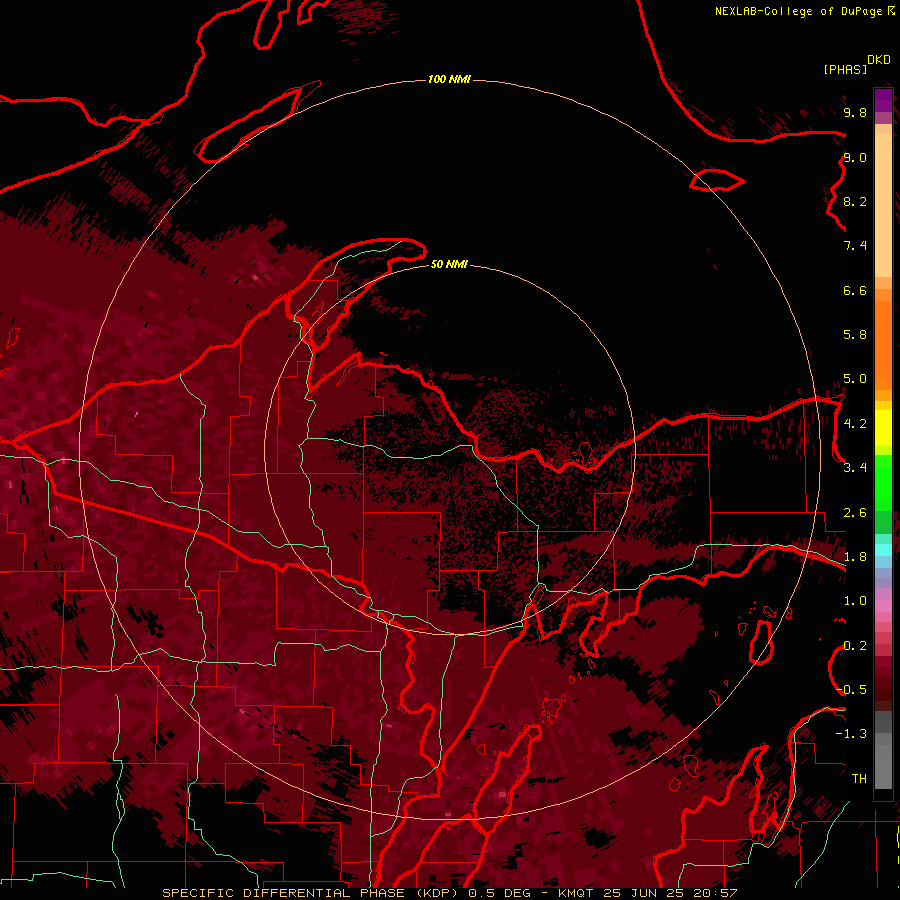Click the 5.8 value on the color scale

tap(854, 335)
